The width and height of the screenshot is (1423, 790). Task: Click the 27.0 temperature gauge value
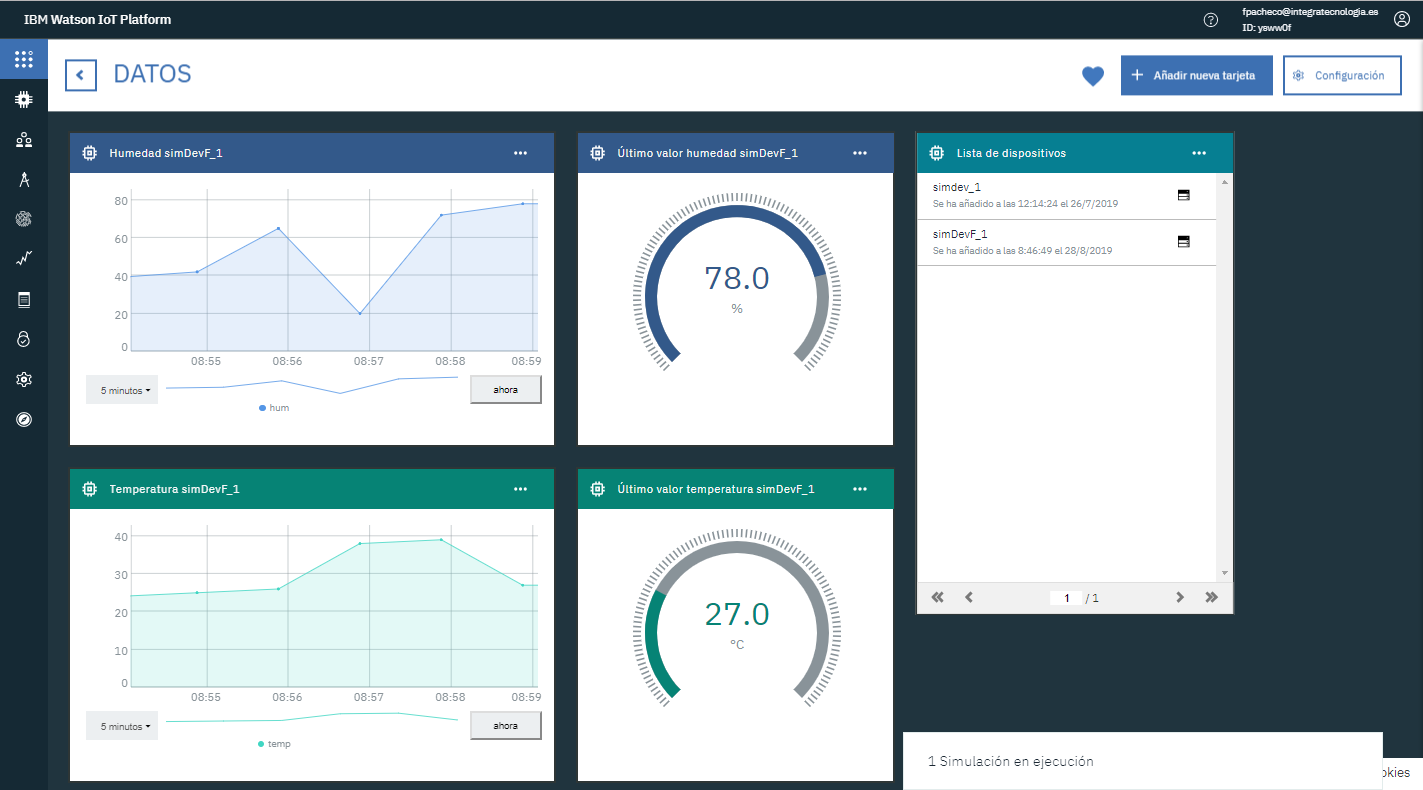[x=737, y=614]
